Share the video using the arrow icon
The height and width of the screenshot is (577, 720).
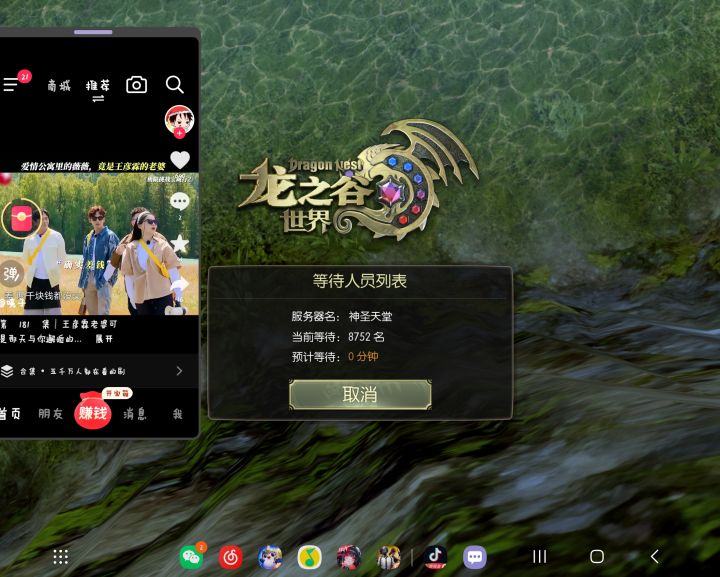(180, 285)
